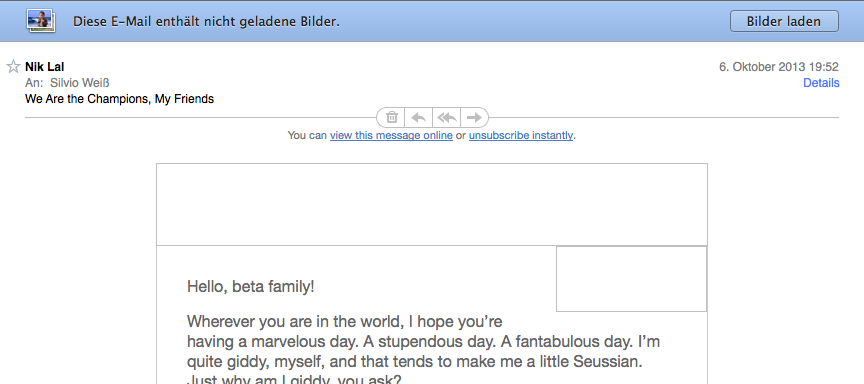The height and width of the screenshot is (384, 864).
Task: Show header Details
Action: coord(821,83)
